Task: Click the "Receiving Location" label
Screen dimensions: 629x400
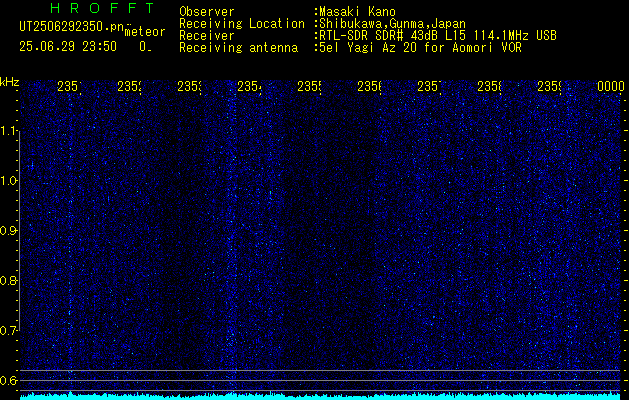Action: [x=242, y=24]
